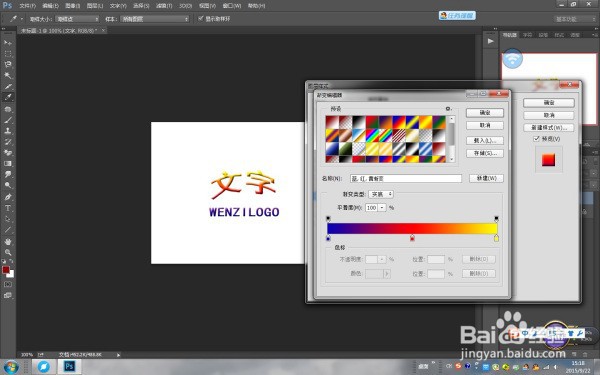Select the Lasso tool
600x375 pixels.
tap(8, 64)
